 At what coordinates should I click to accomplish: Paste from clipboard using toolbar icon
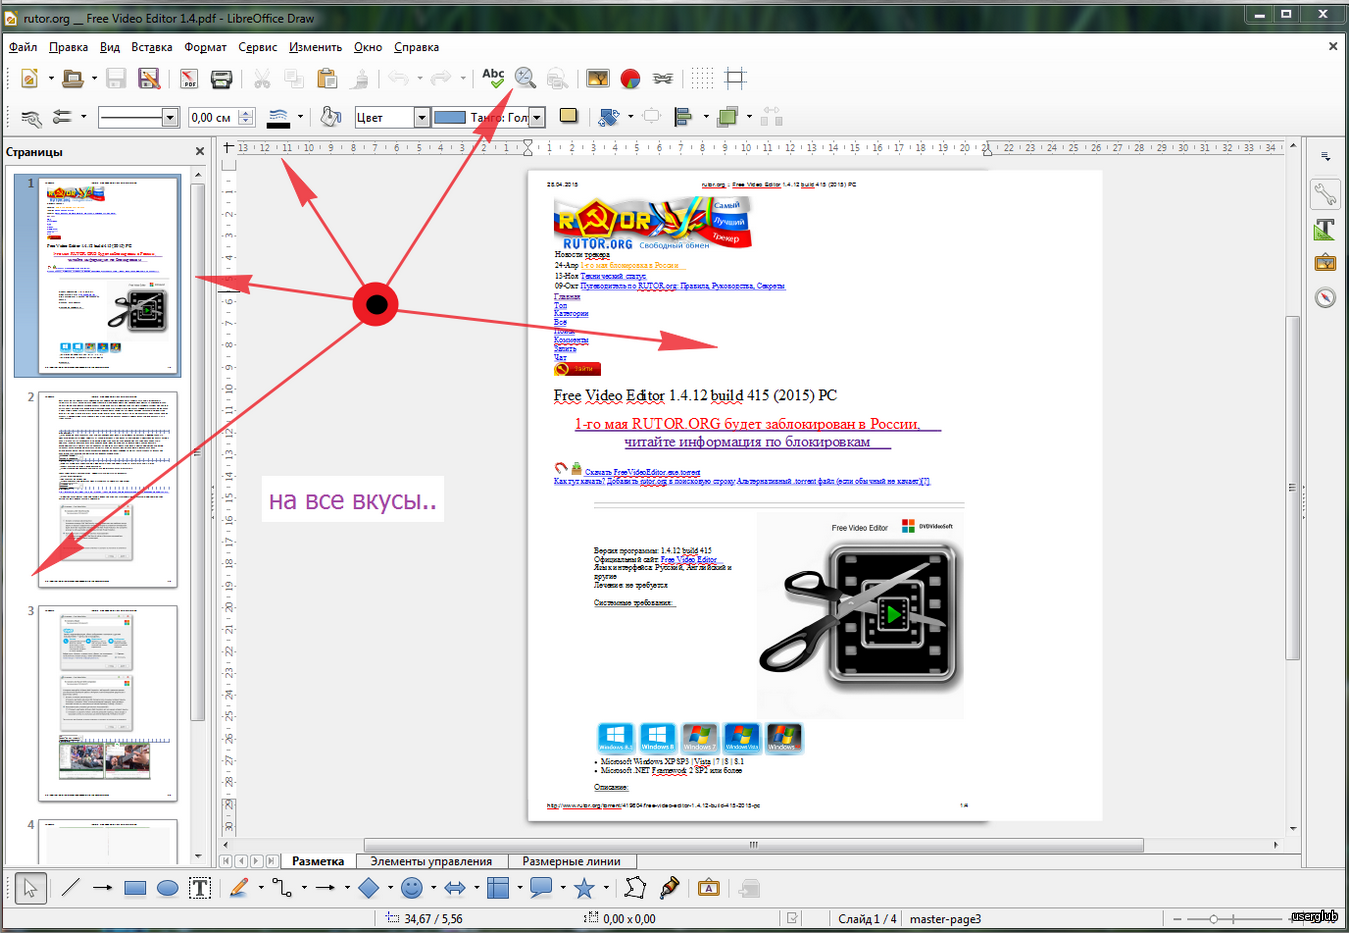[326, 78]
